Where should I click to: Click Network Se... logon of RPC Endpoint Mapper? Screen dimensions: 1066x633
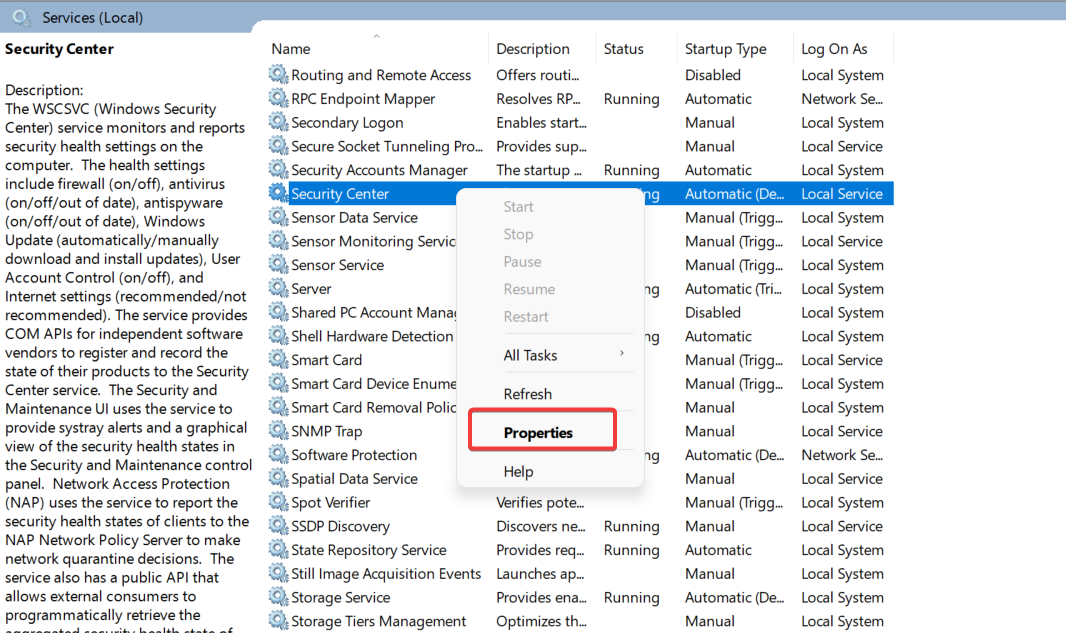(x=842, y=99)
